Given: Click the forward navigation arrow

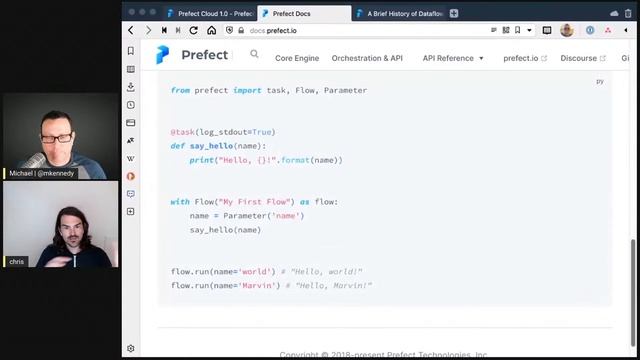Looking at the screenshot, I should coord(148,30).
